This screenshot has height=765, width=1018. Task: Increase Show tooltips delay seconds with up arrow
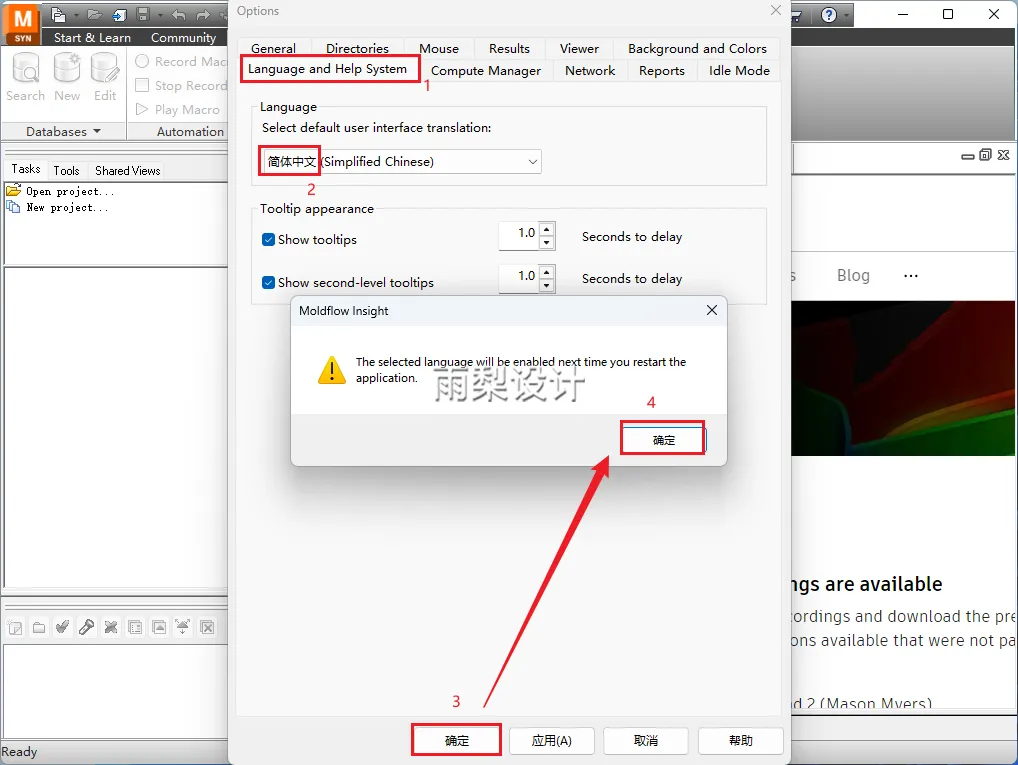(547, 229)
